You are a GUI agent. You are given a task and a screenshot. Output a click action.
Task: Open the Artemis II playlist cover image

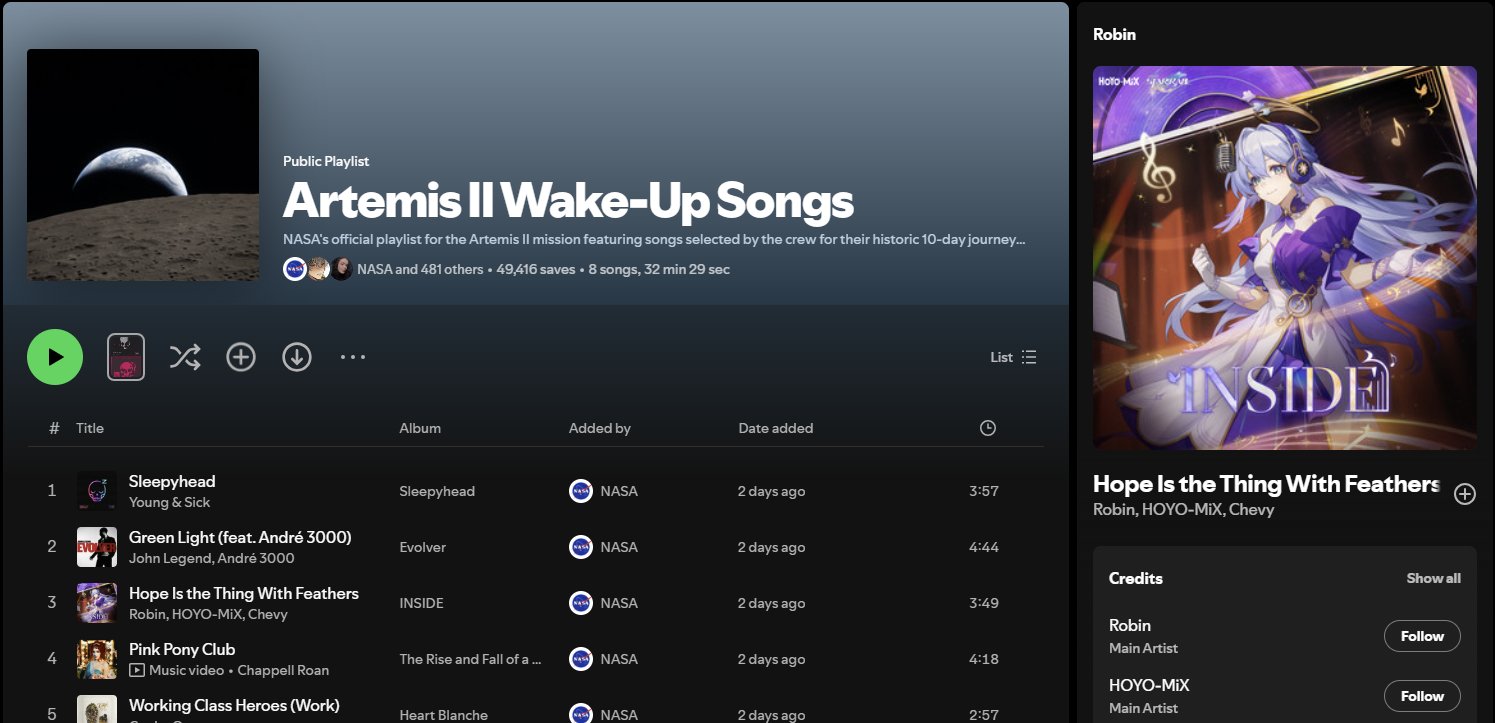pyautogui.click(x=143, y=165)
